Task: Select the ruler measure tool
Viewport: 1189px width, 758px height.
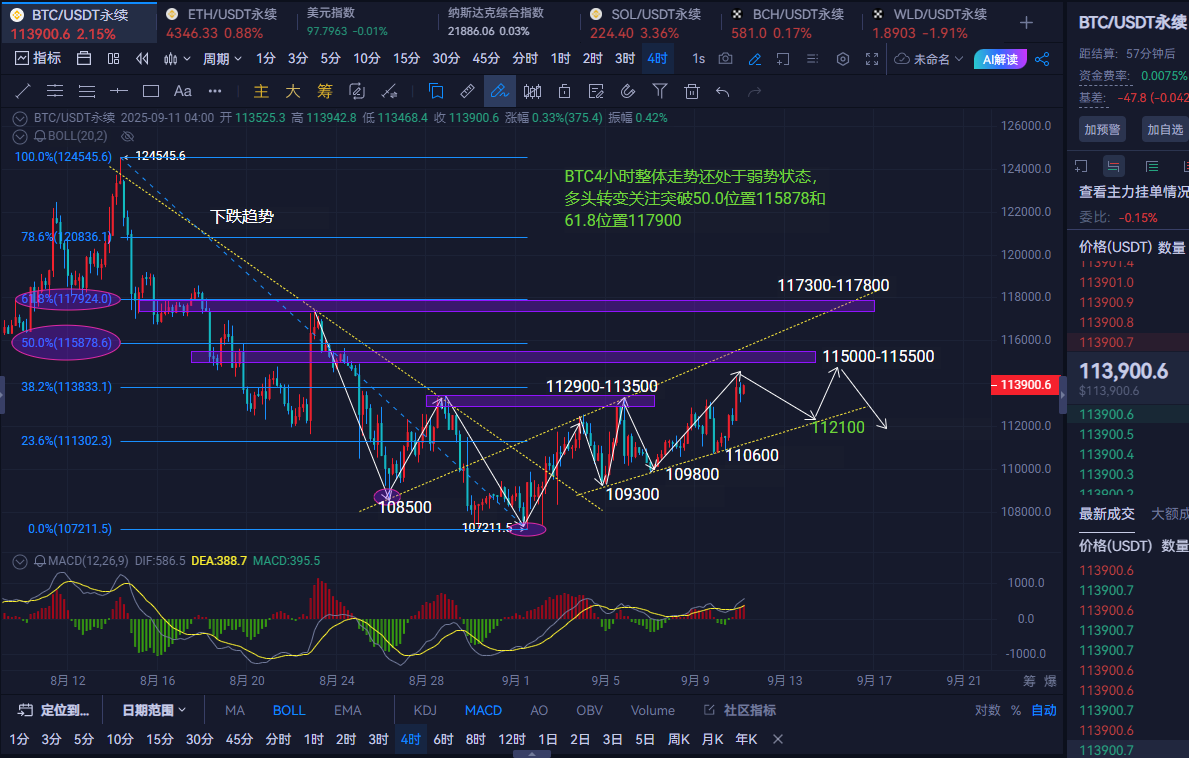Action: [468, 92]
